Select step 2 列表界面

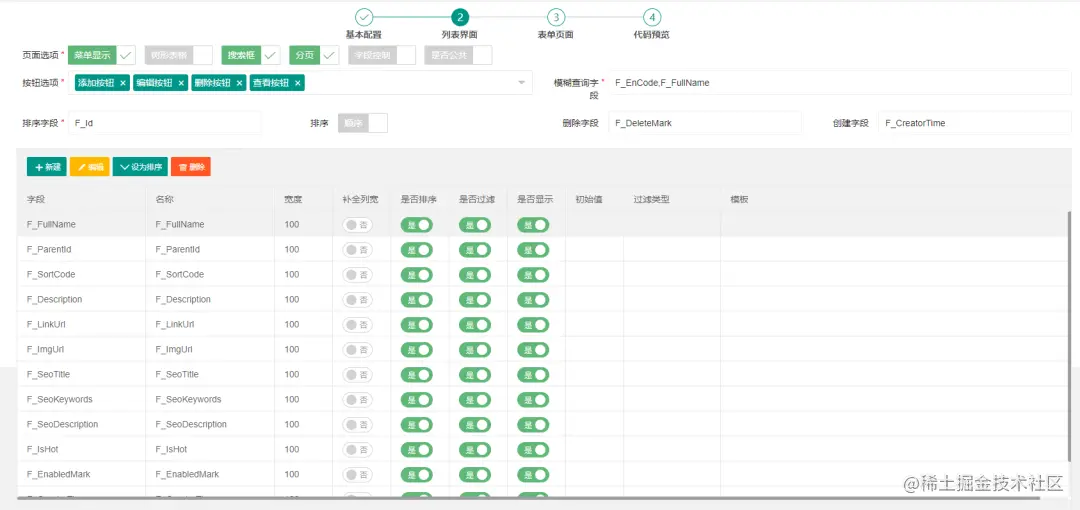[x=460, y=17]
